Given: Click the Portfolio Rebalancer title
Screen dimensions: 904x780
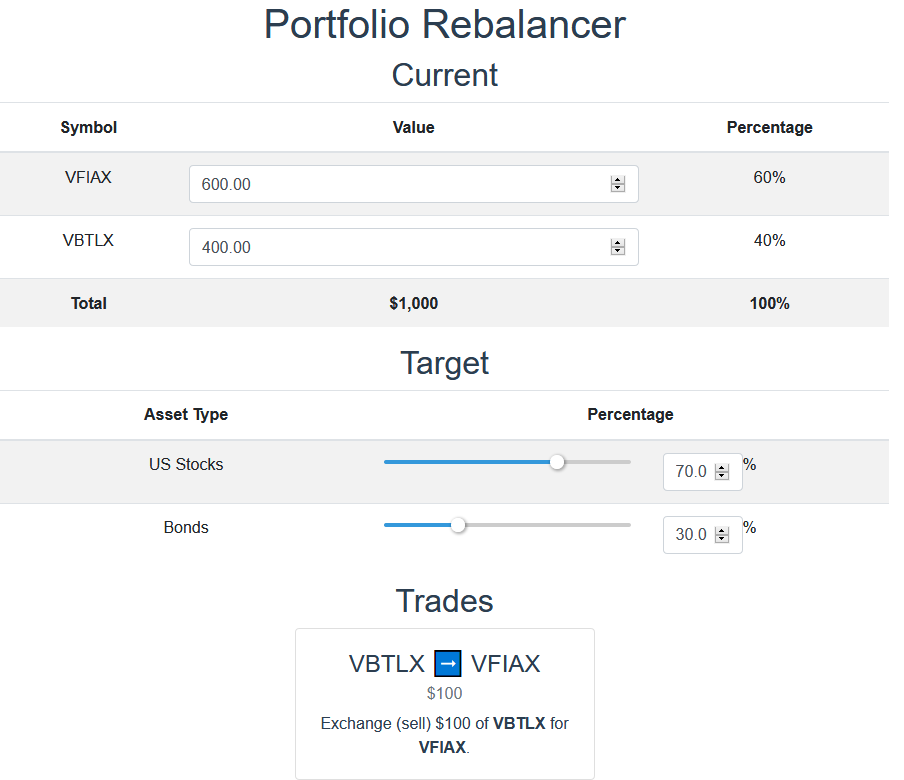Looking at the screenshot, I should point(445,25).
